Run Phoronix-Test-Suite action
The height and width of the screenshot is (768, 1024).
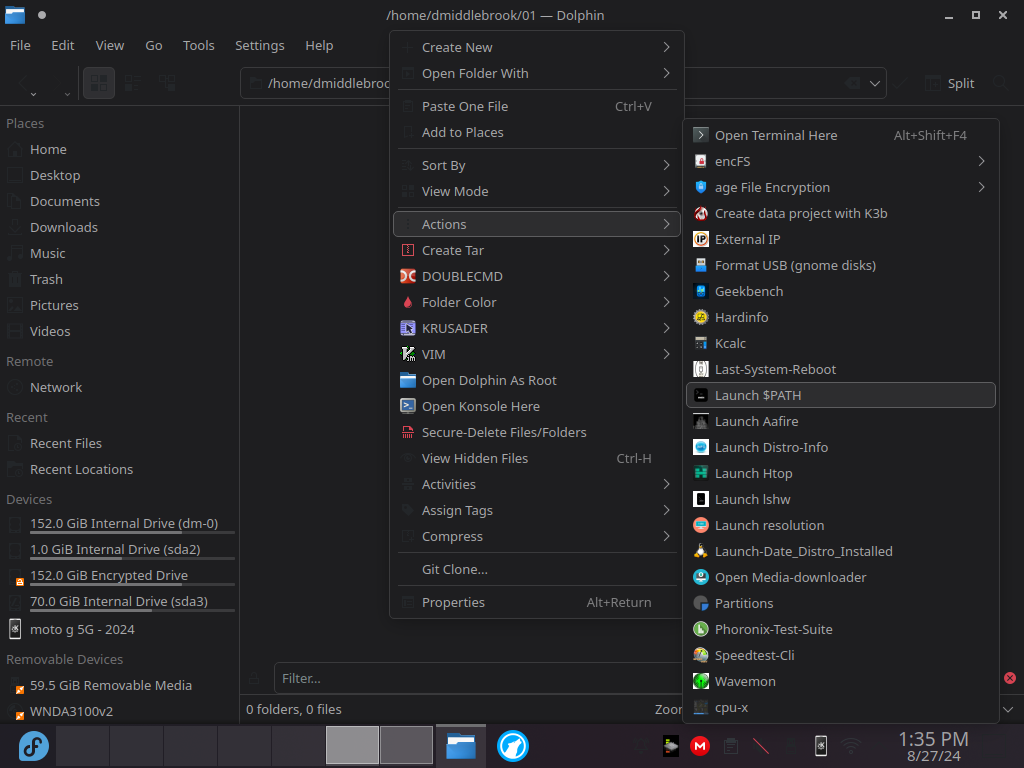(x=840, y=630)
